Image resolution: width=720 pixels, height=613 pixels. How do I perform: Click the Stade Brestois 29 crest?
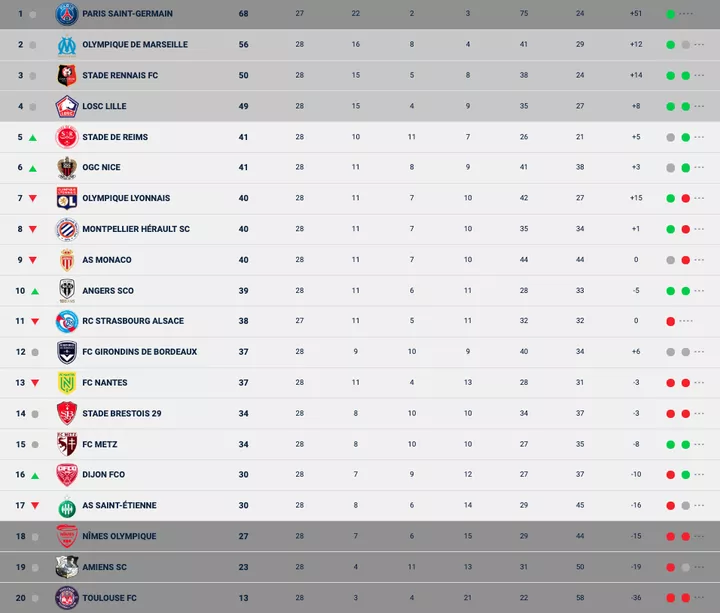tap(67, 414)
